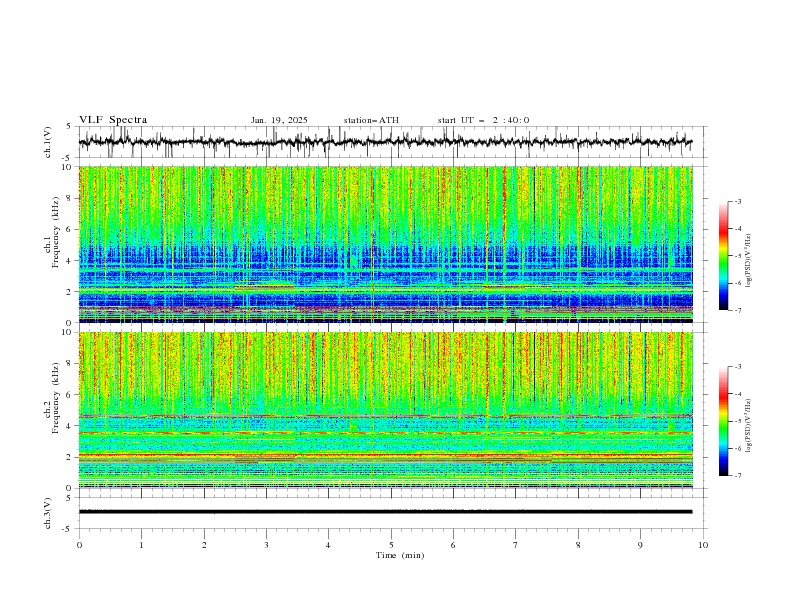Viewport: 792px width, 612px height.
Task: Select the date text "Jan. 19, 2025"
Action: [279, 120]
